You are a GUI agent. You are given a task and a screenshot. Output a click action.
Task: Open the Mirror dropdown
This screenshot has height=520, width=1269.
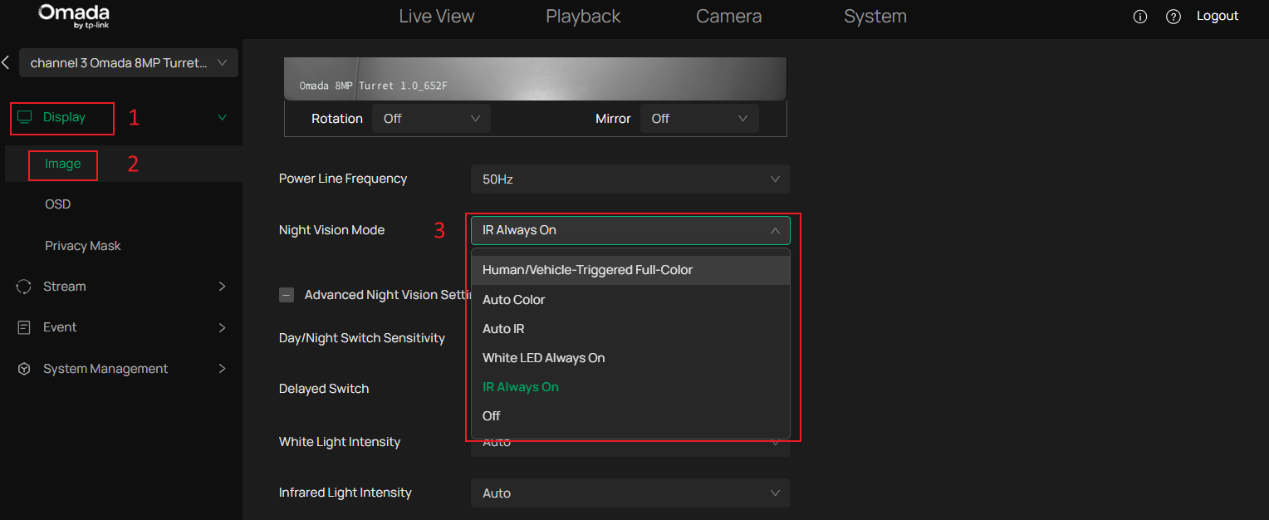pos(699,119)
